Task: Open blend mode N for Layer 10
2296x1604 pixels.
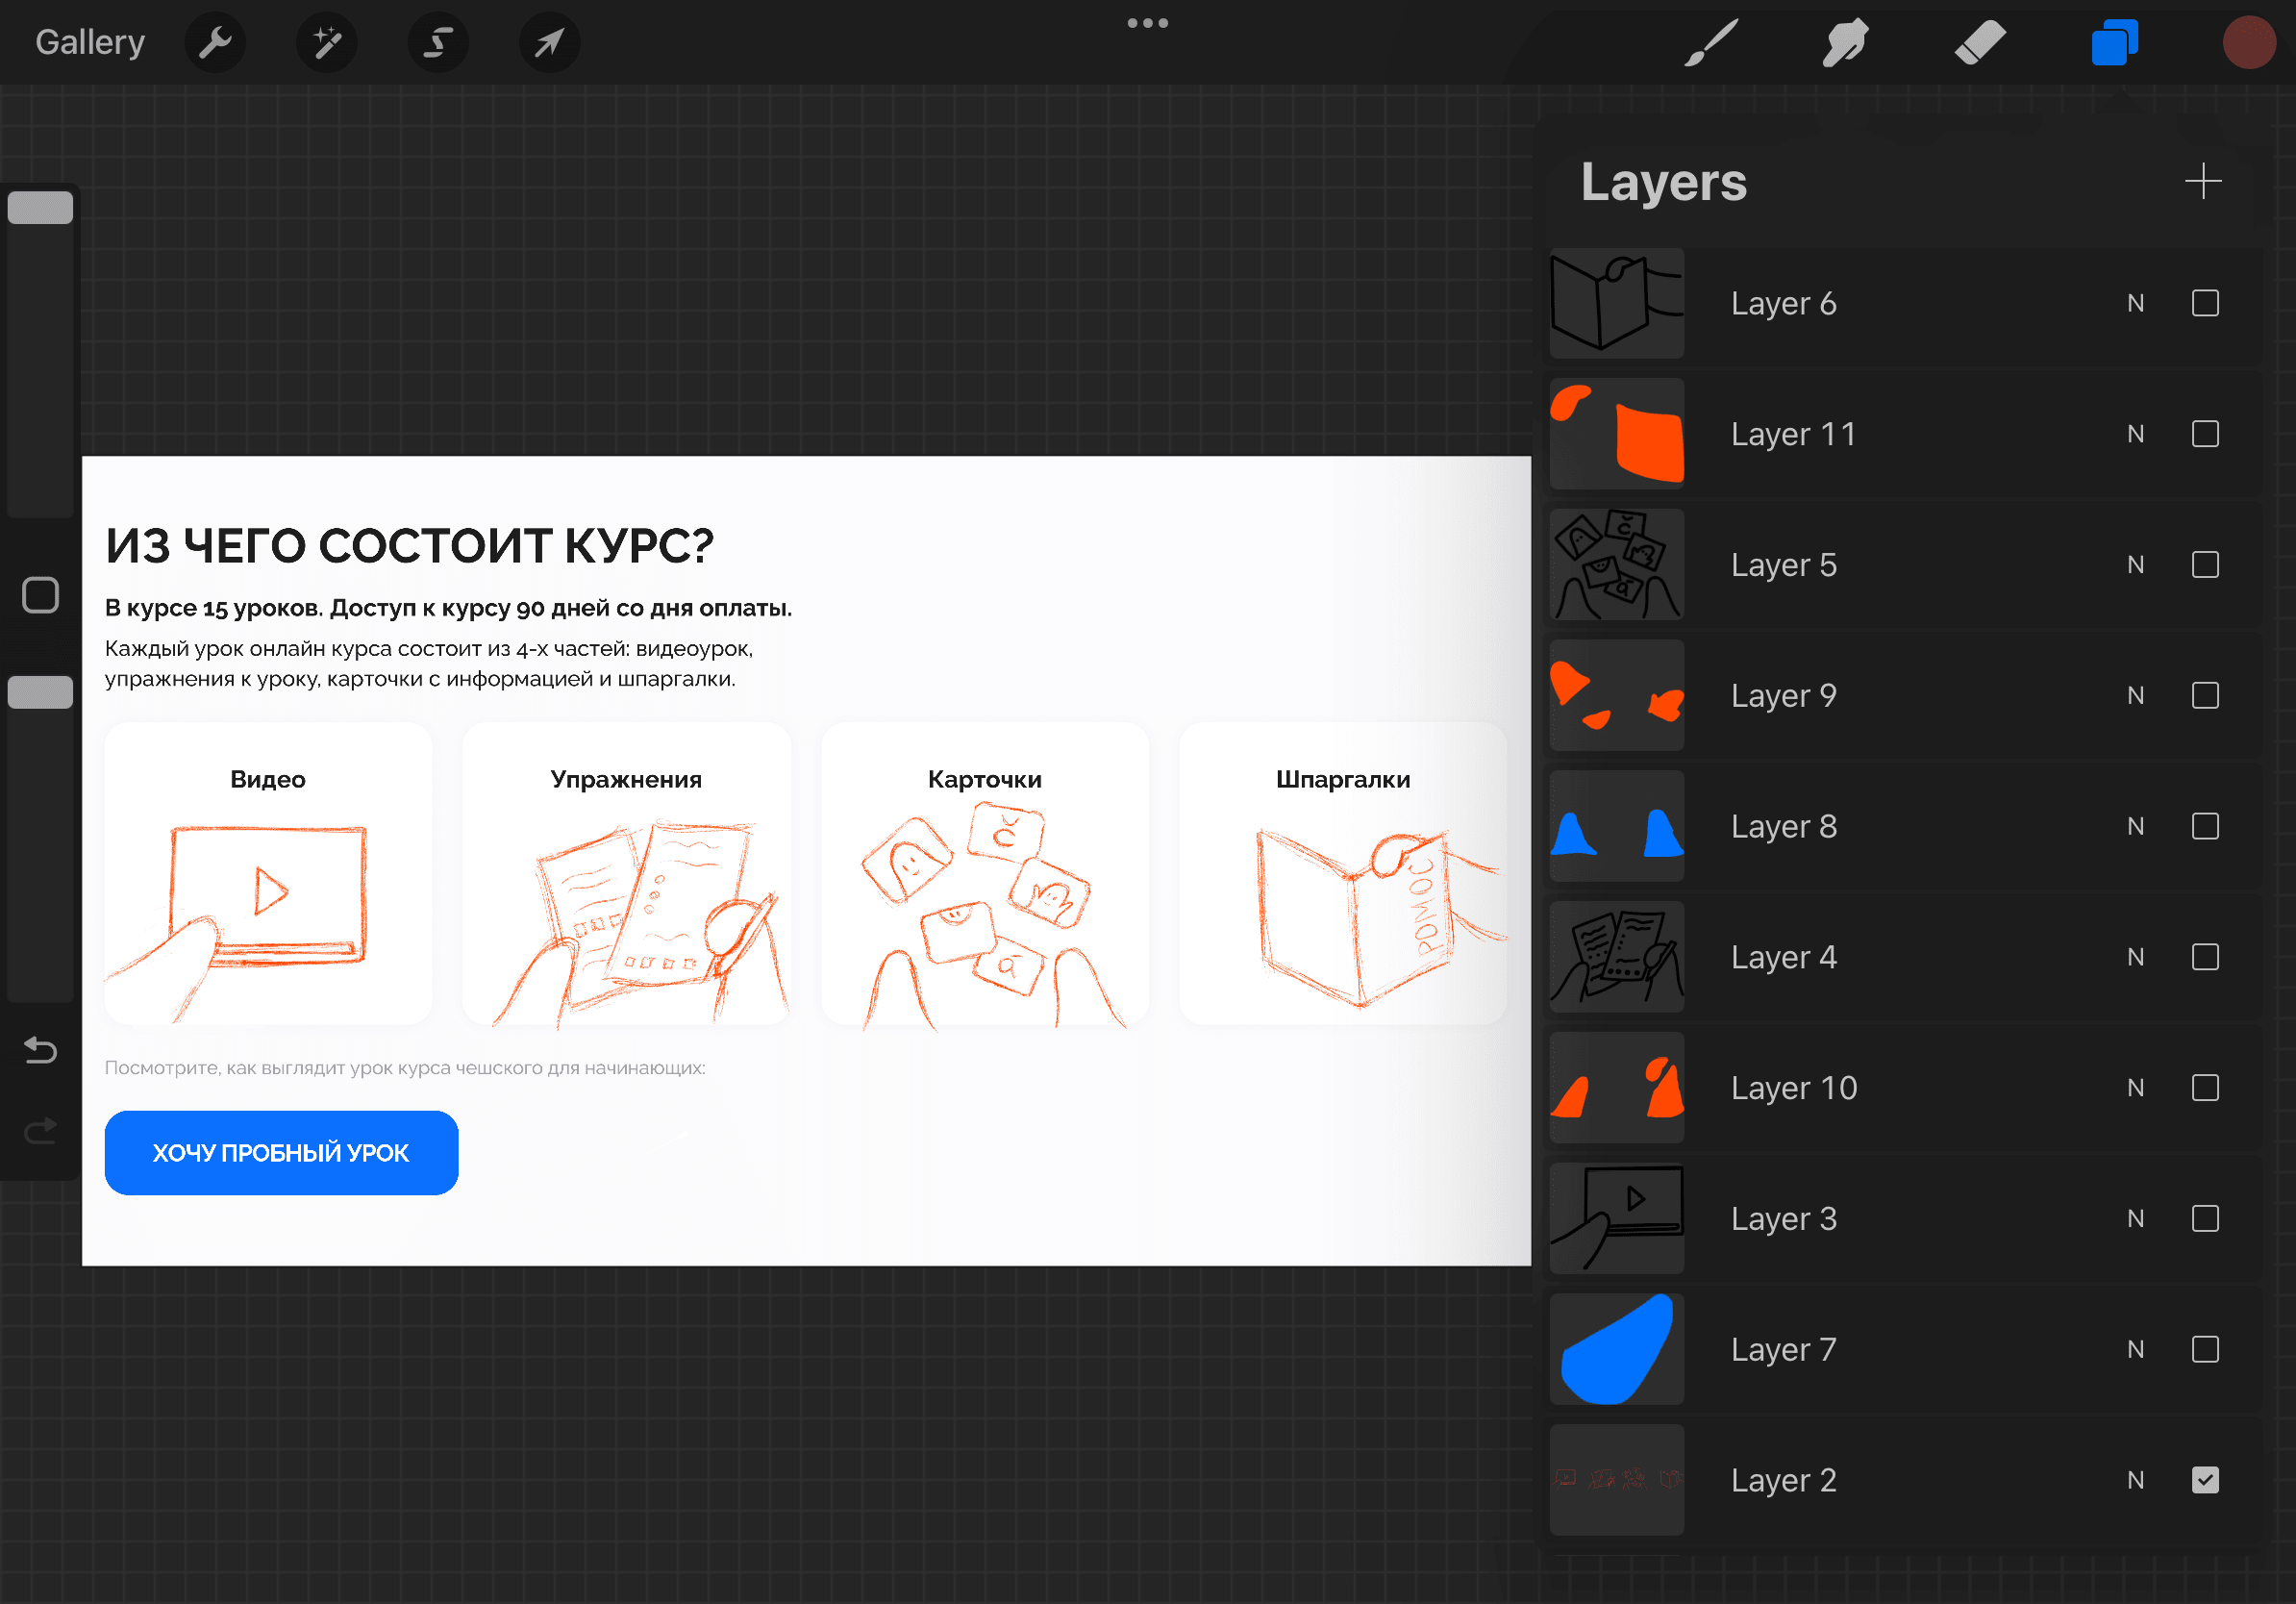Action: (2135, 1088)
